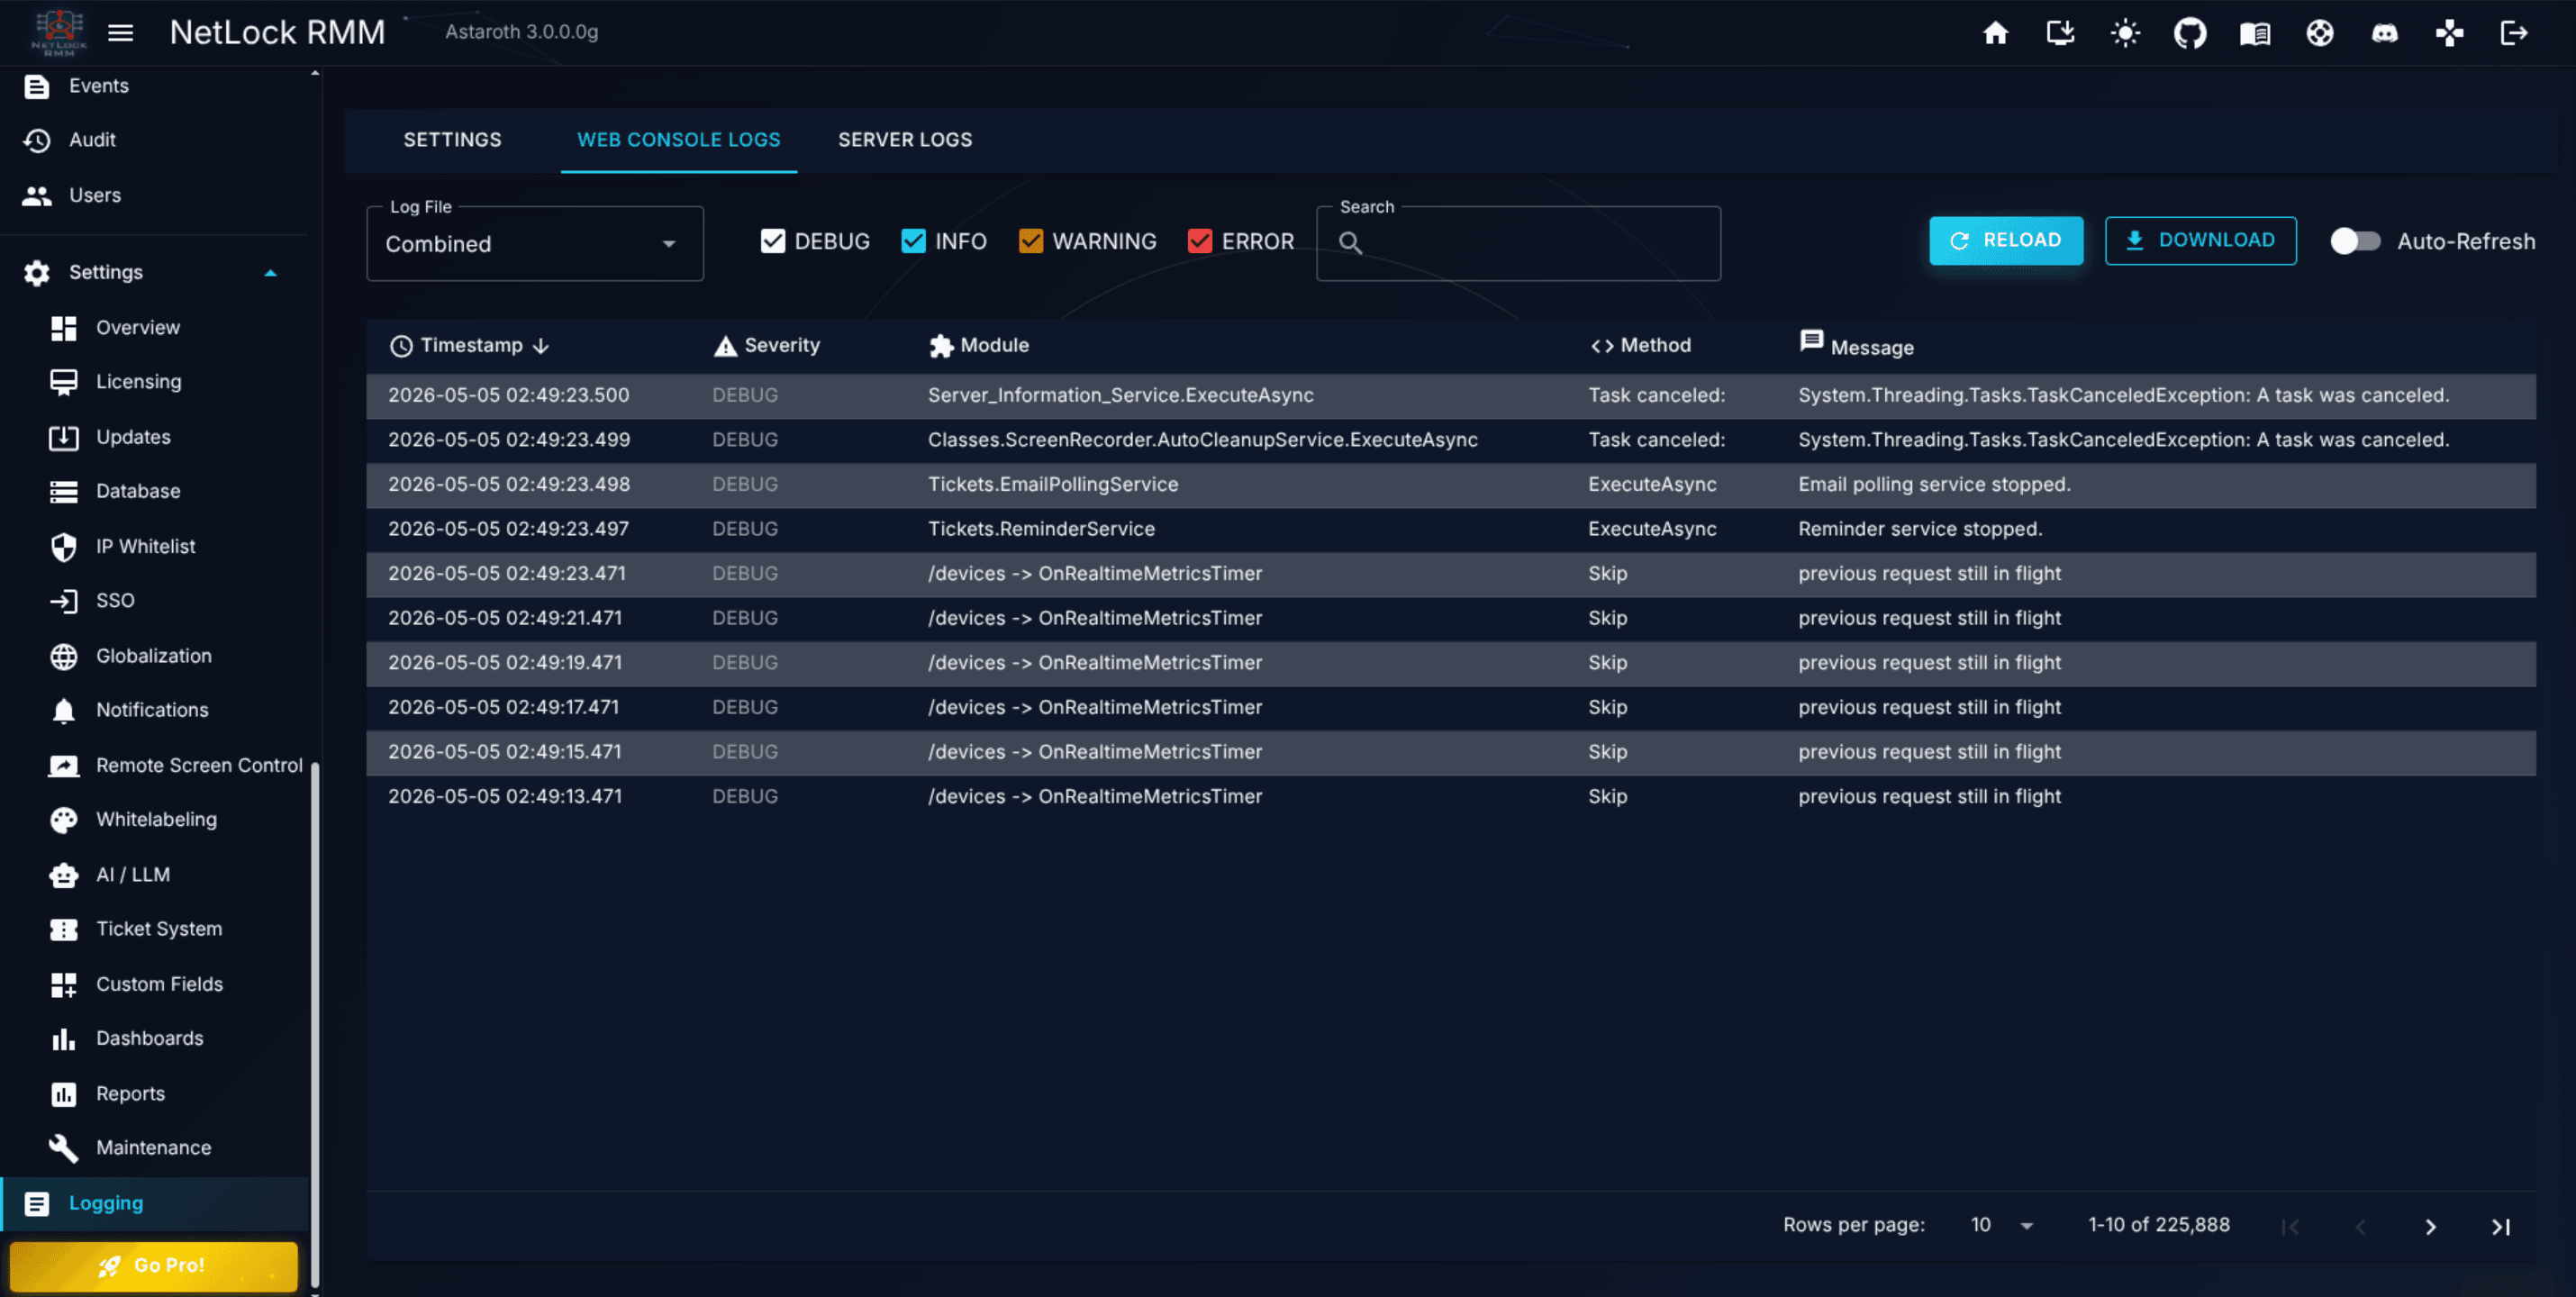
Task: Open Whitelabeling settings
Action: [155, 819]
